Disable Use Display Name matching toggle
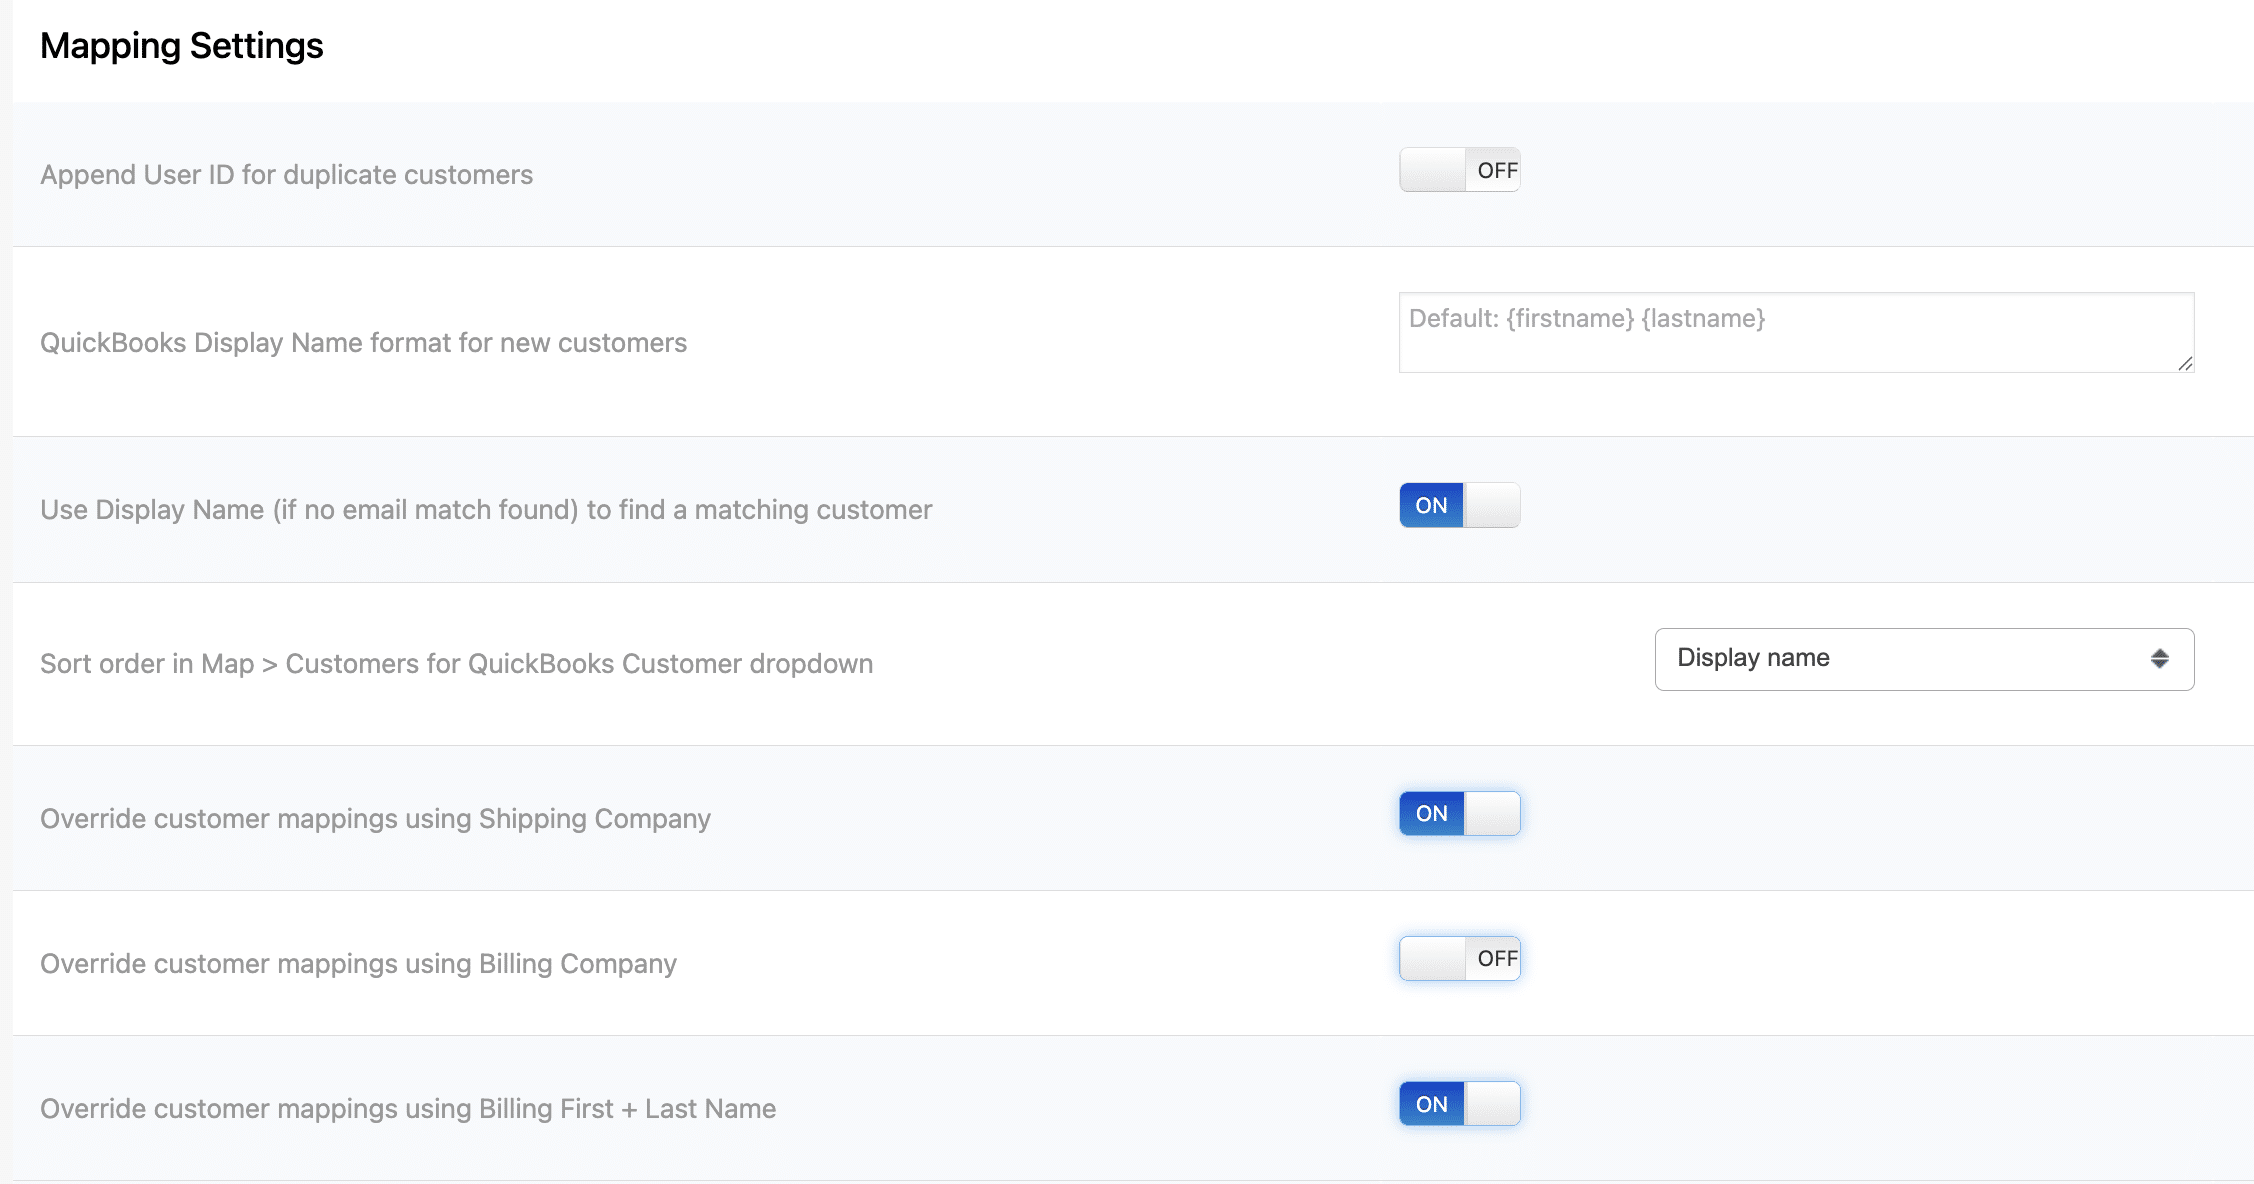 pos(1459,505)
